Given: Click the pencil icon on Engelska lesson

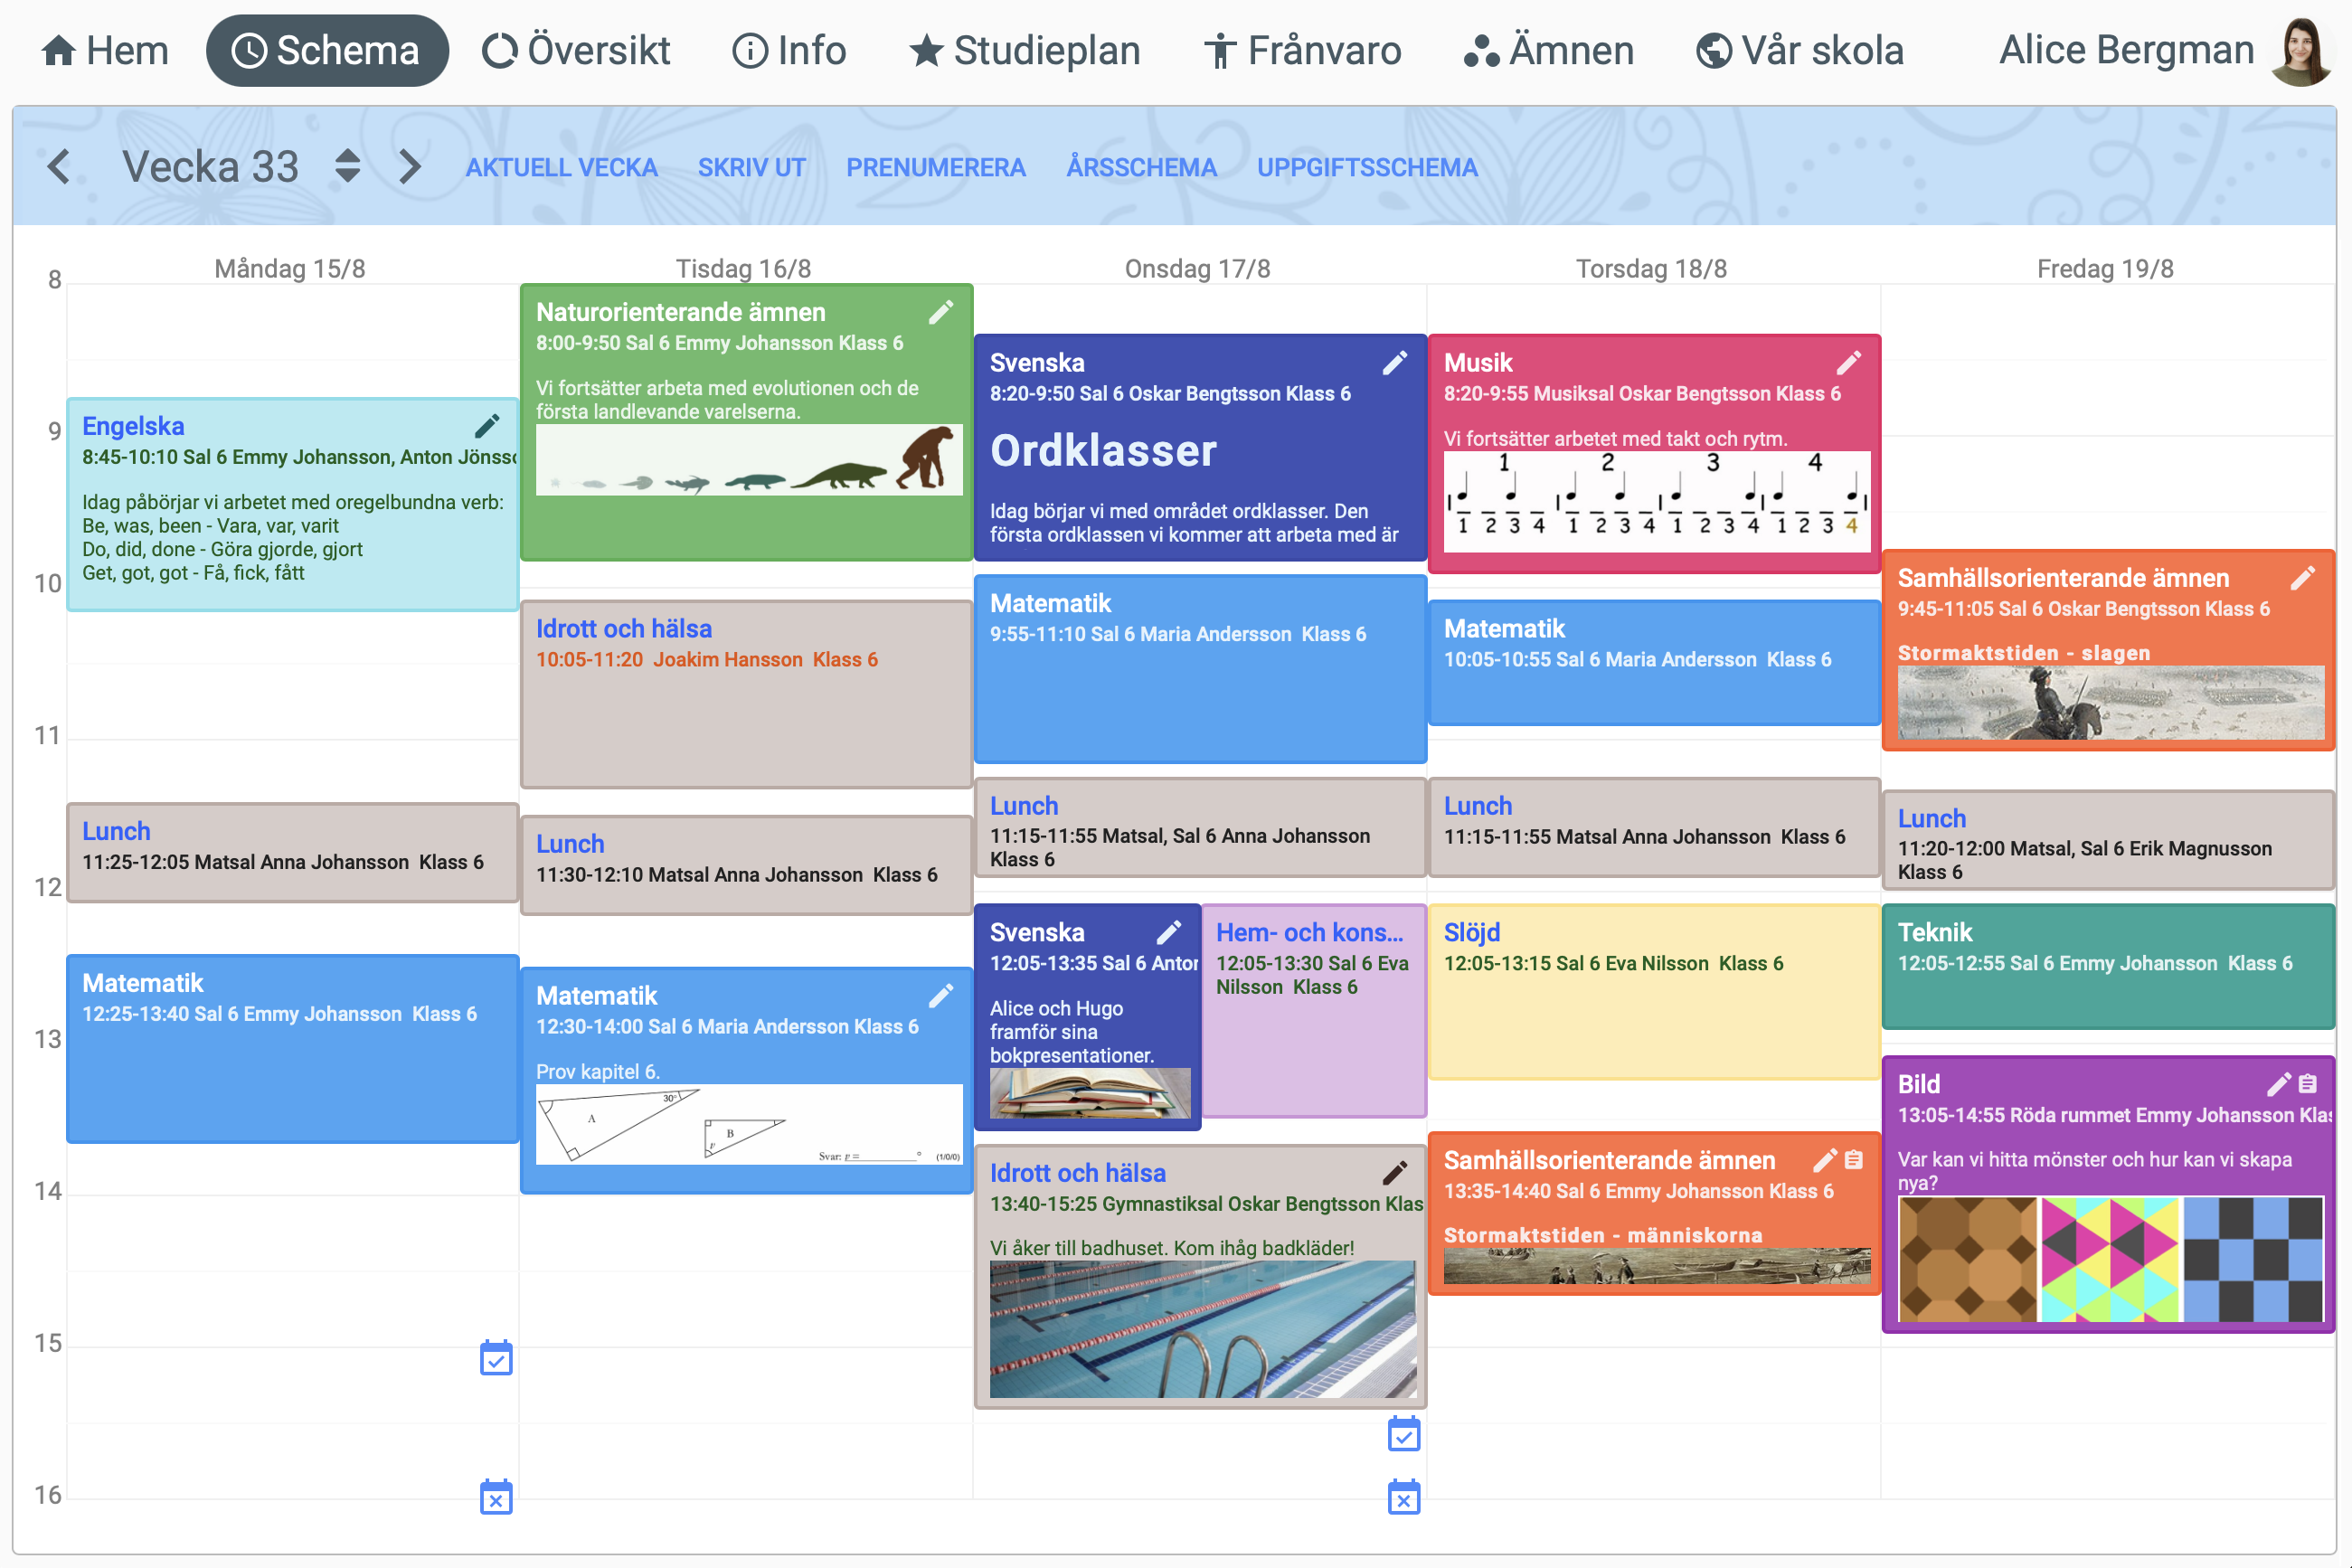Looking at the screenshot, I should pyautogui.click(x=487, y=426).
